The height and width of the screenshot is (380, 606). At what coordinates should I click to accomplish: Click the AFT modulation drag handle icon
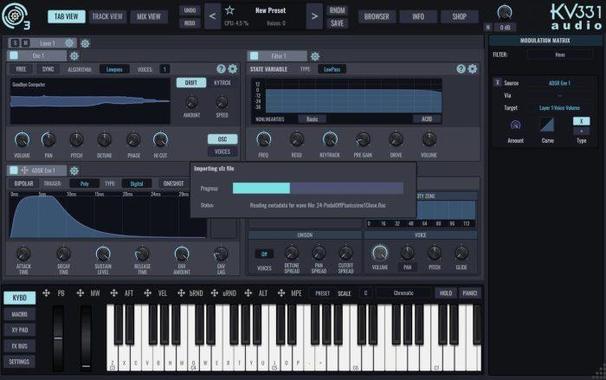tap(114, 293)
